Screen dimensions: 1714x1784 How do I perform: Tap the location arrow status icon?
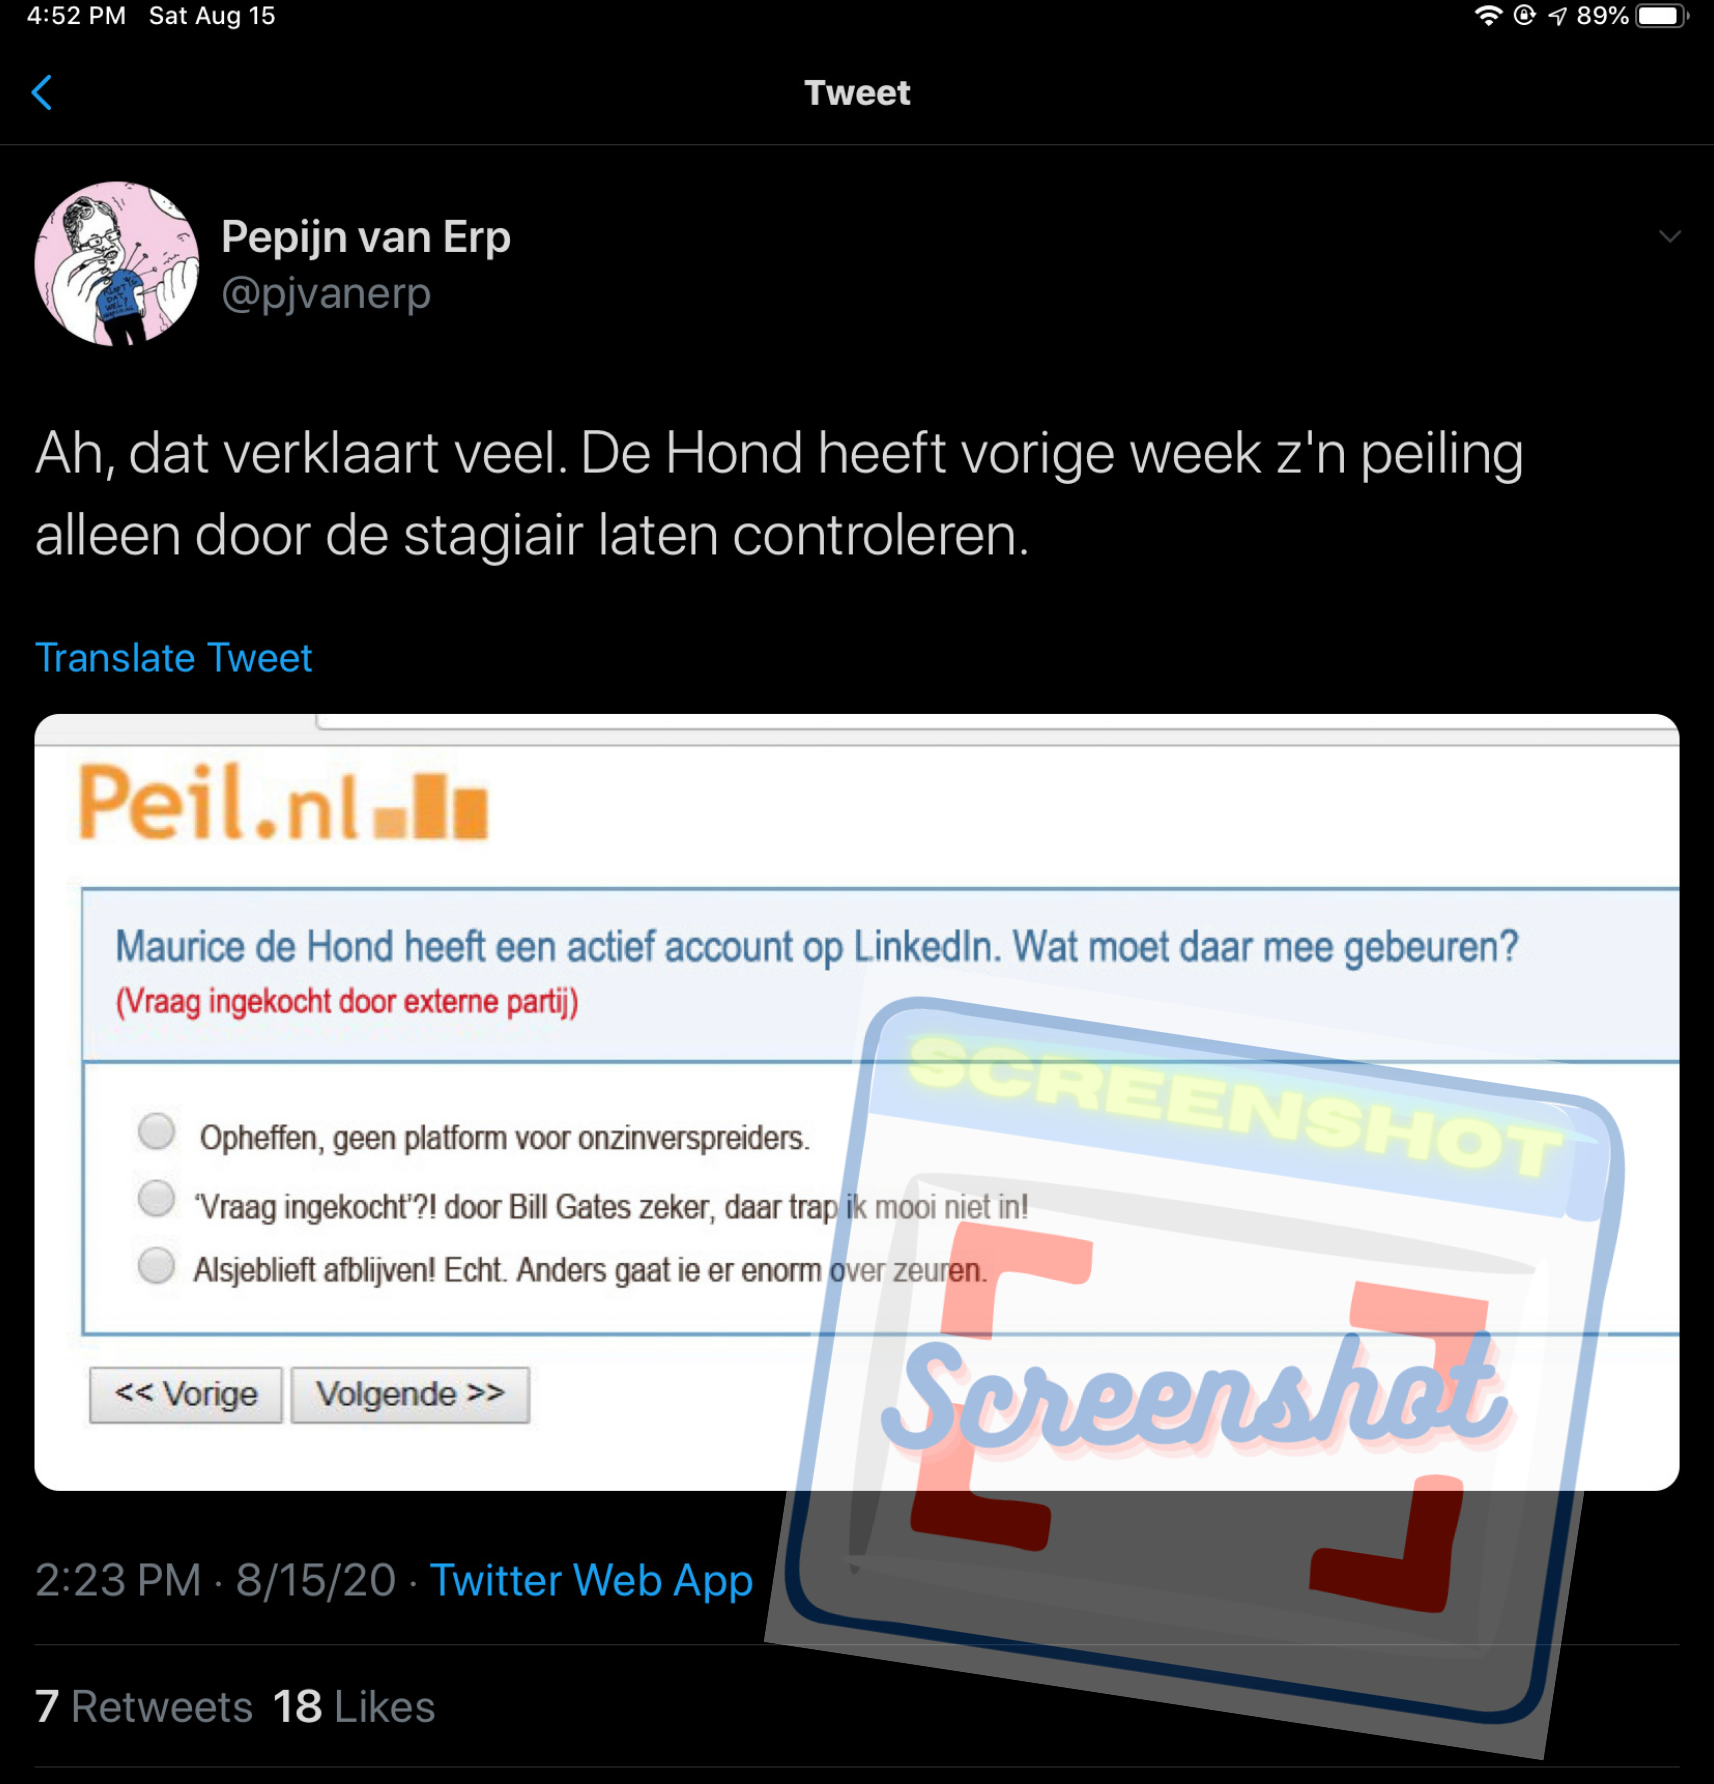coord(1557,15)
